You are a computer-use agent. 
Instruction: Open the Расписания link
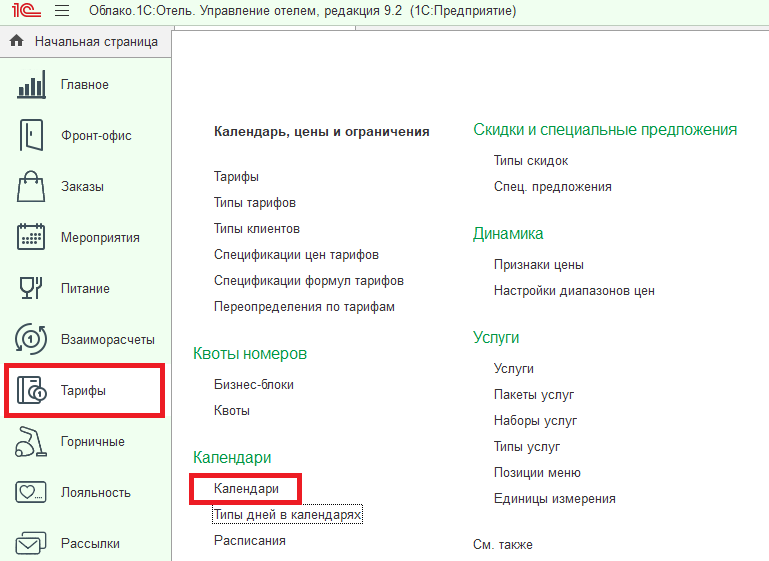tap(250, 540)
